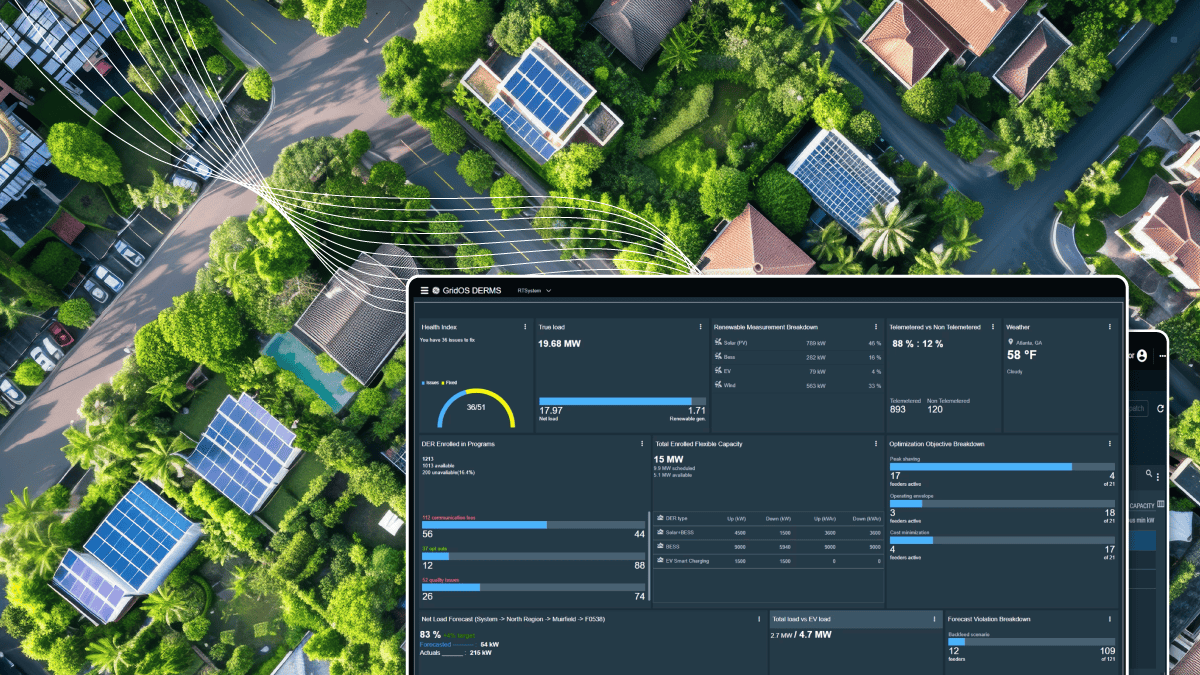
Task: Click the Bess measurement icon
Action: [718, 357]
